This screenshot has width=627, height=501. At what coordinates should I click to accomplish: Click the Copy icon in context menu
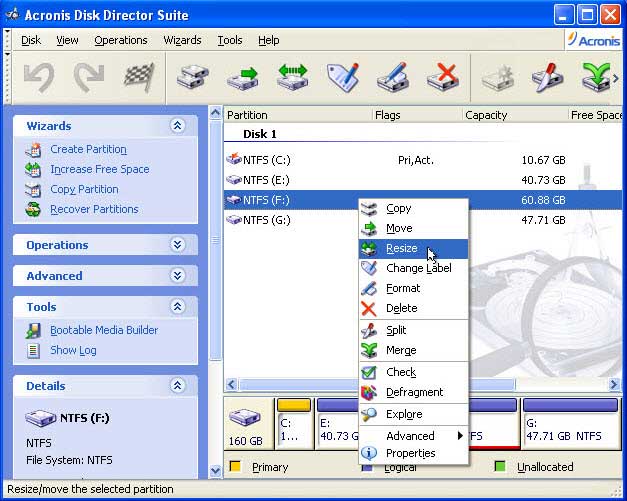pyautogui.click(x=369, y=208)
